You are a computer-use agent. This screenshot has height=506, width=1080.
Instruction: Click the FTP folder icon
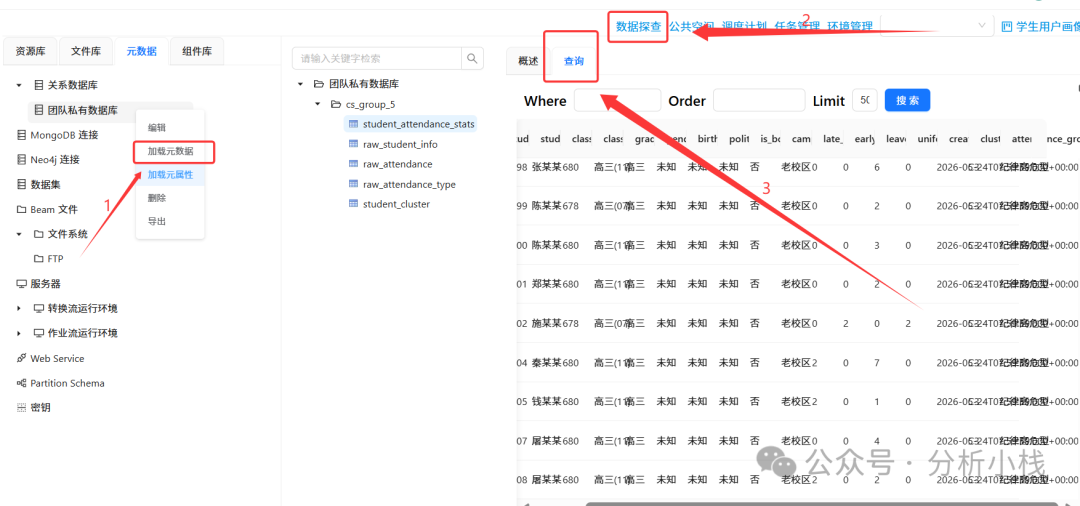click(x=39, y=259)
